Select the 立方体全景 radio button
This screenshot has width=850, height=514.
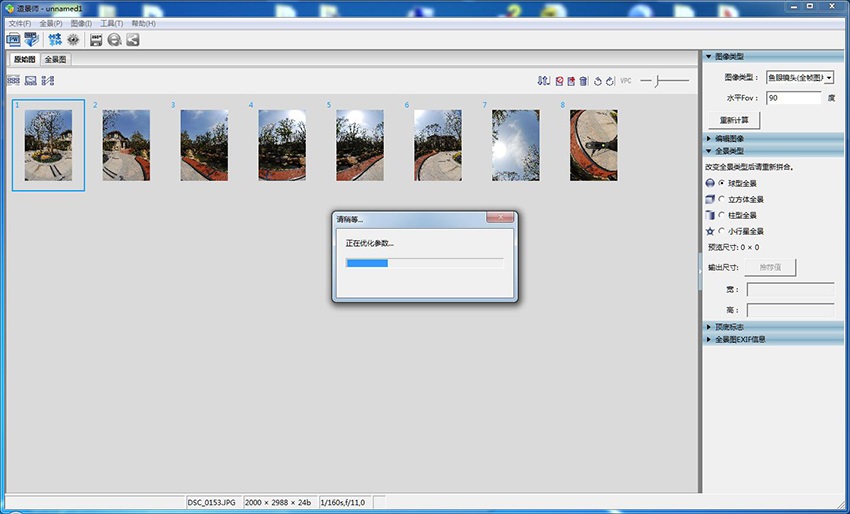tap(722, 199)
